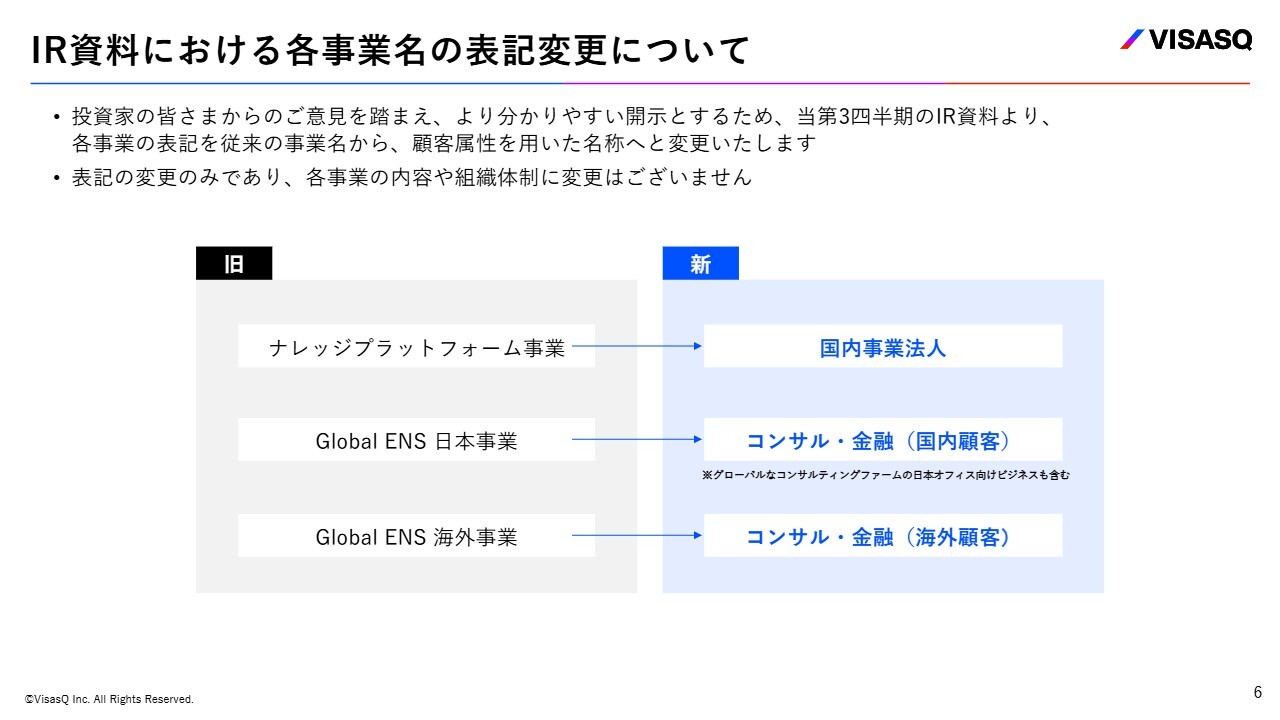The width and height of the screenshot is (1280, 720).
Task: Click the Global ENS 海外事業 box
Action: pos(416,536)
